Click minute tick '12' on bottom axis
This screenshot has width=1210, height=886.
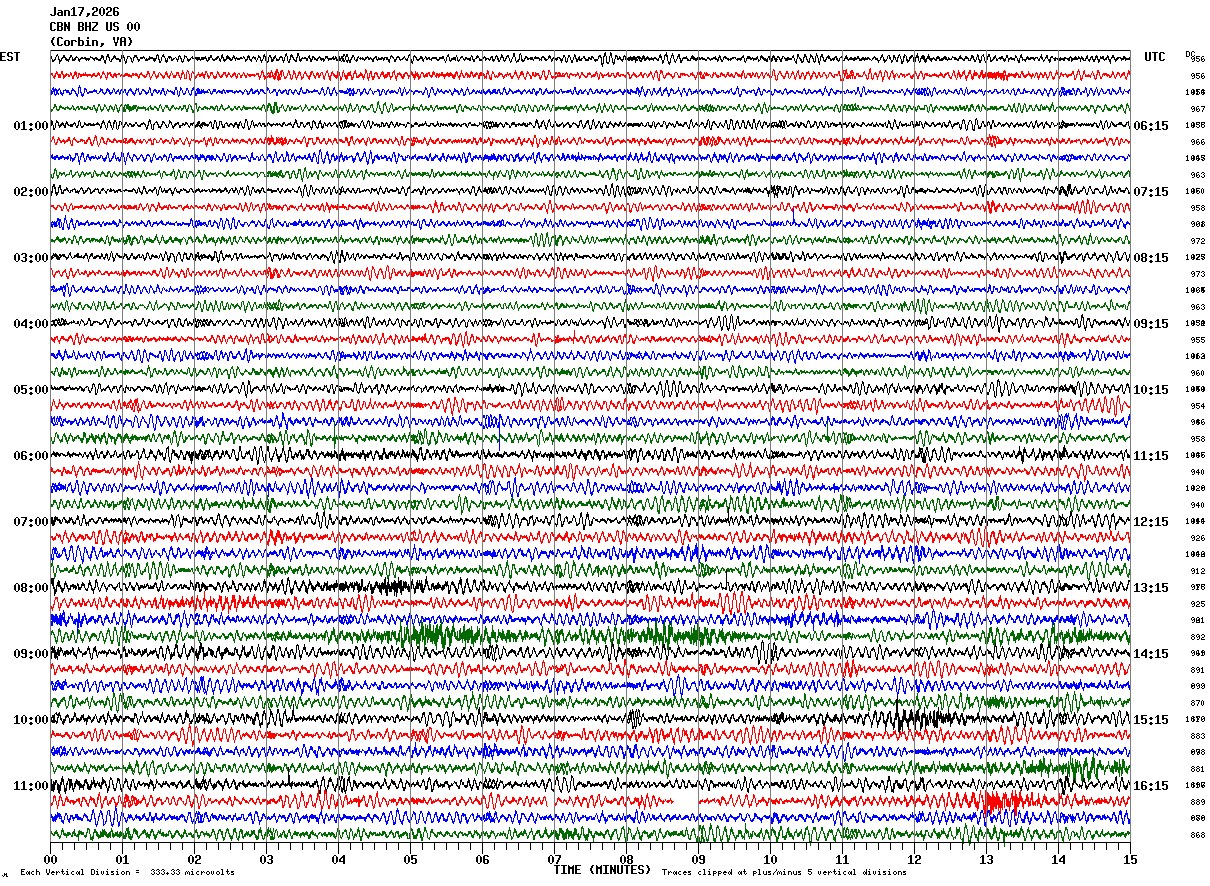(x=914, y=859)
